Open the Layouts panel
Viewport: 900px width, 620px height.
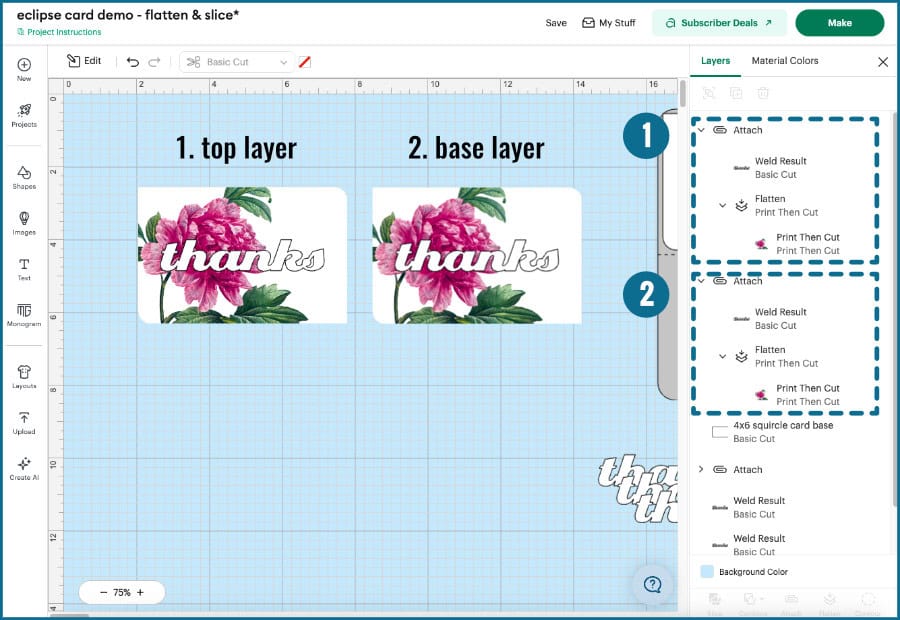(24, 377)
